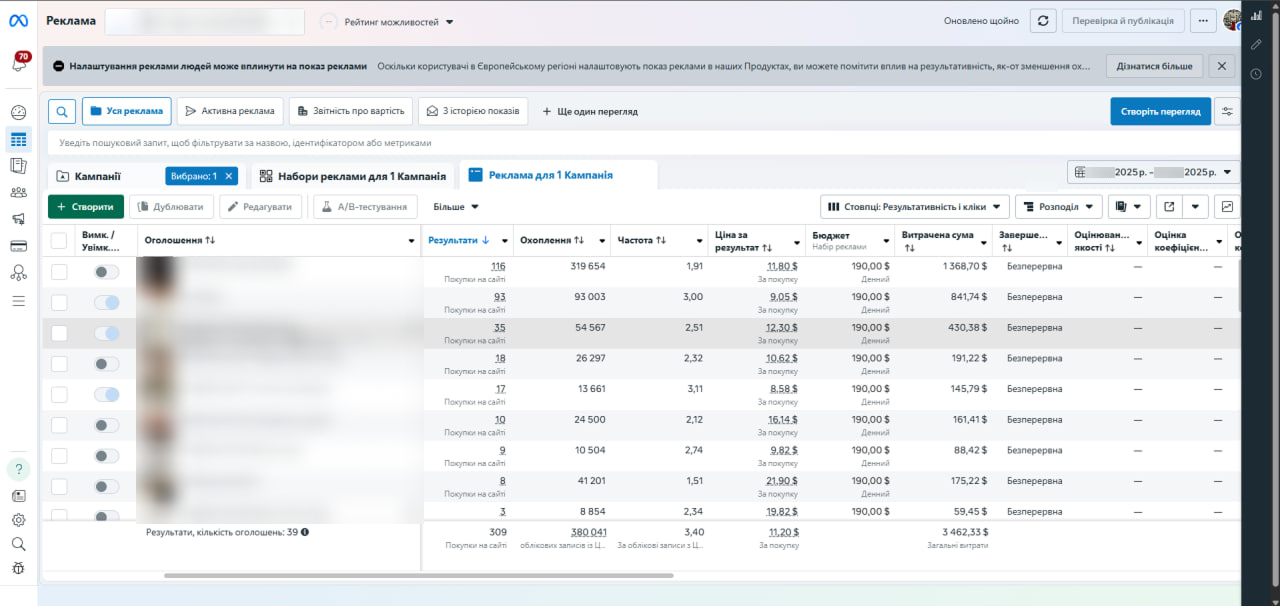1280x606 pixels.
Task: Open the date range picker dropdown
Action: tap(1154, 172)
